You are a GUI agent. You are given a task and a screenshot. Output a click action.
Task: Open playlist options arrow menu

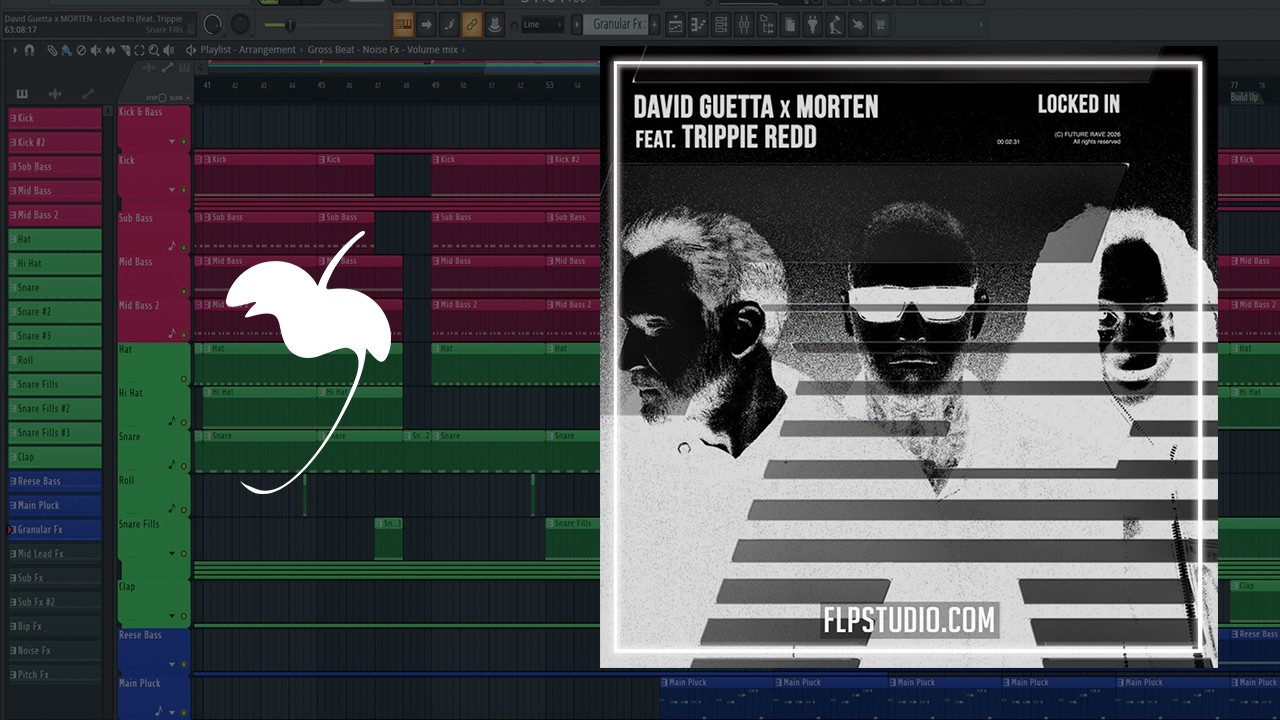(x=15, y=49)
